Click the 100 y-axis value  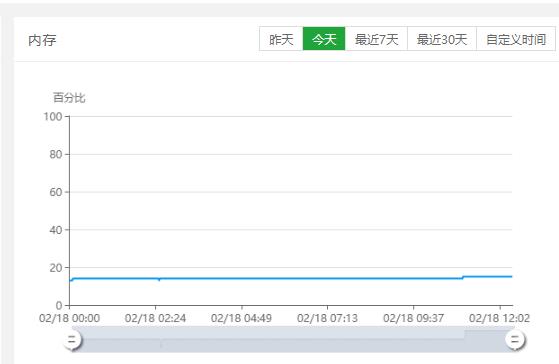click(53, 117)
